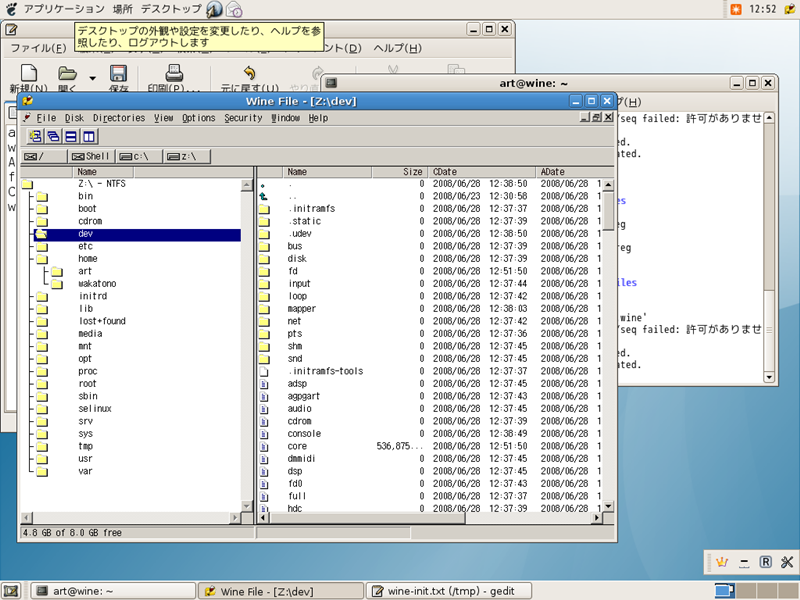The height and width of the screenshot is (600, 800).
Task: Open the View menu in Wine File
Action: [x=164, y=118]
